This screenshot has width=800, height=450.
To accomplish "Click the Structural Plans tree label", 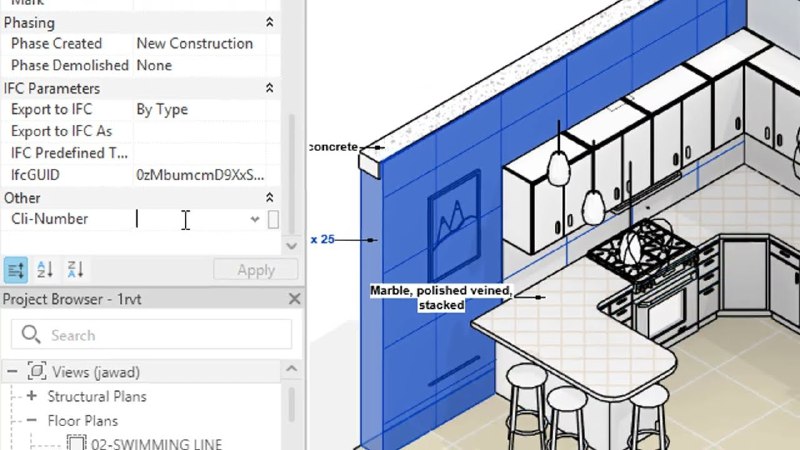I will [97, 396].
